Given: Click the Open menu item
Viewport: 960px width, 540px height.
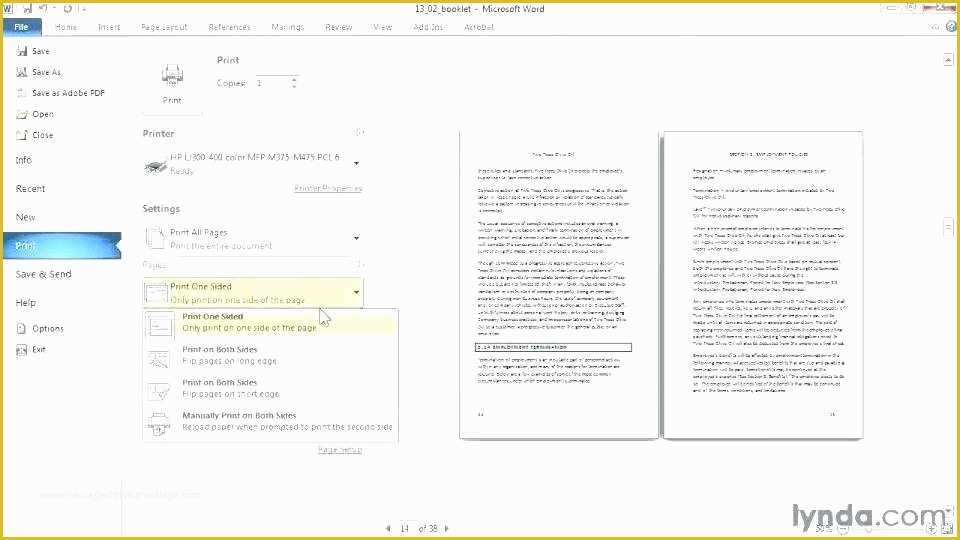Looking at the screenshot, I should click(x=36, y=114).
